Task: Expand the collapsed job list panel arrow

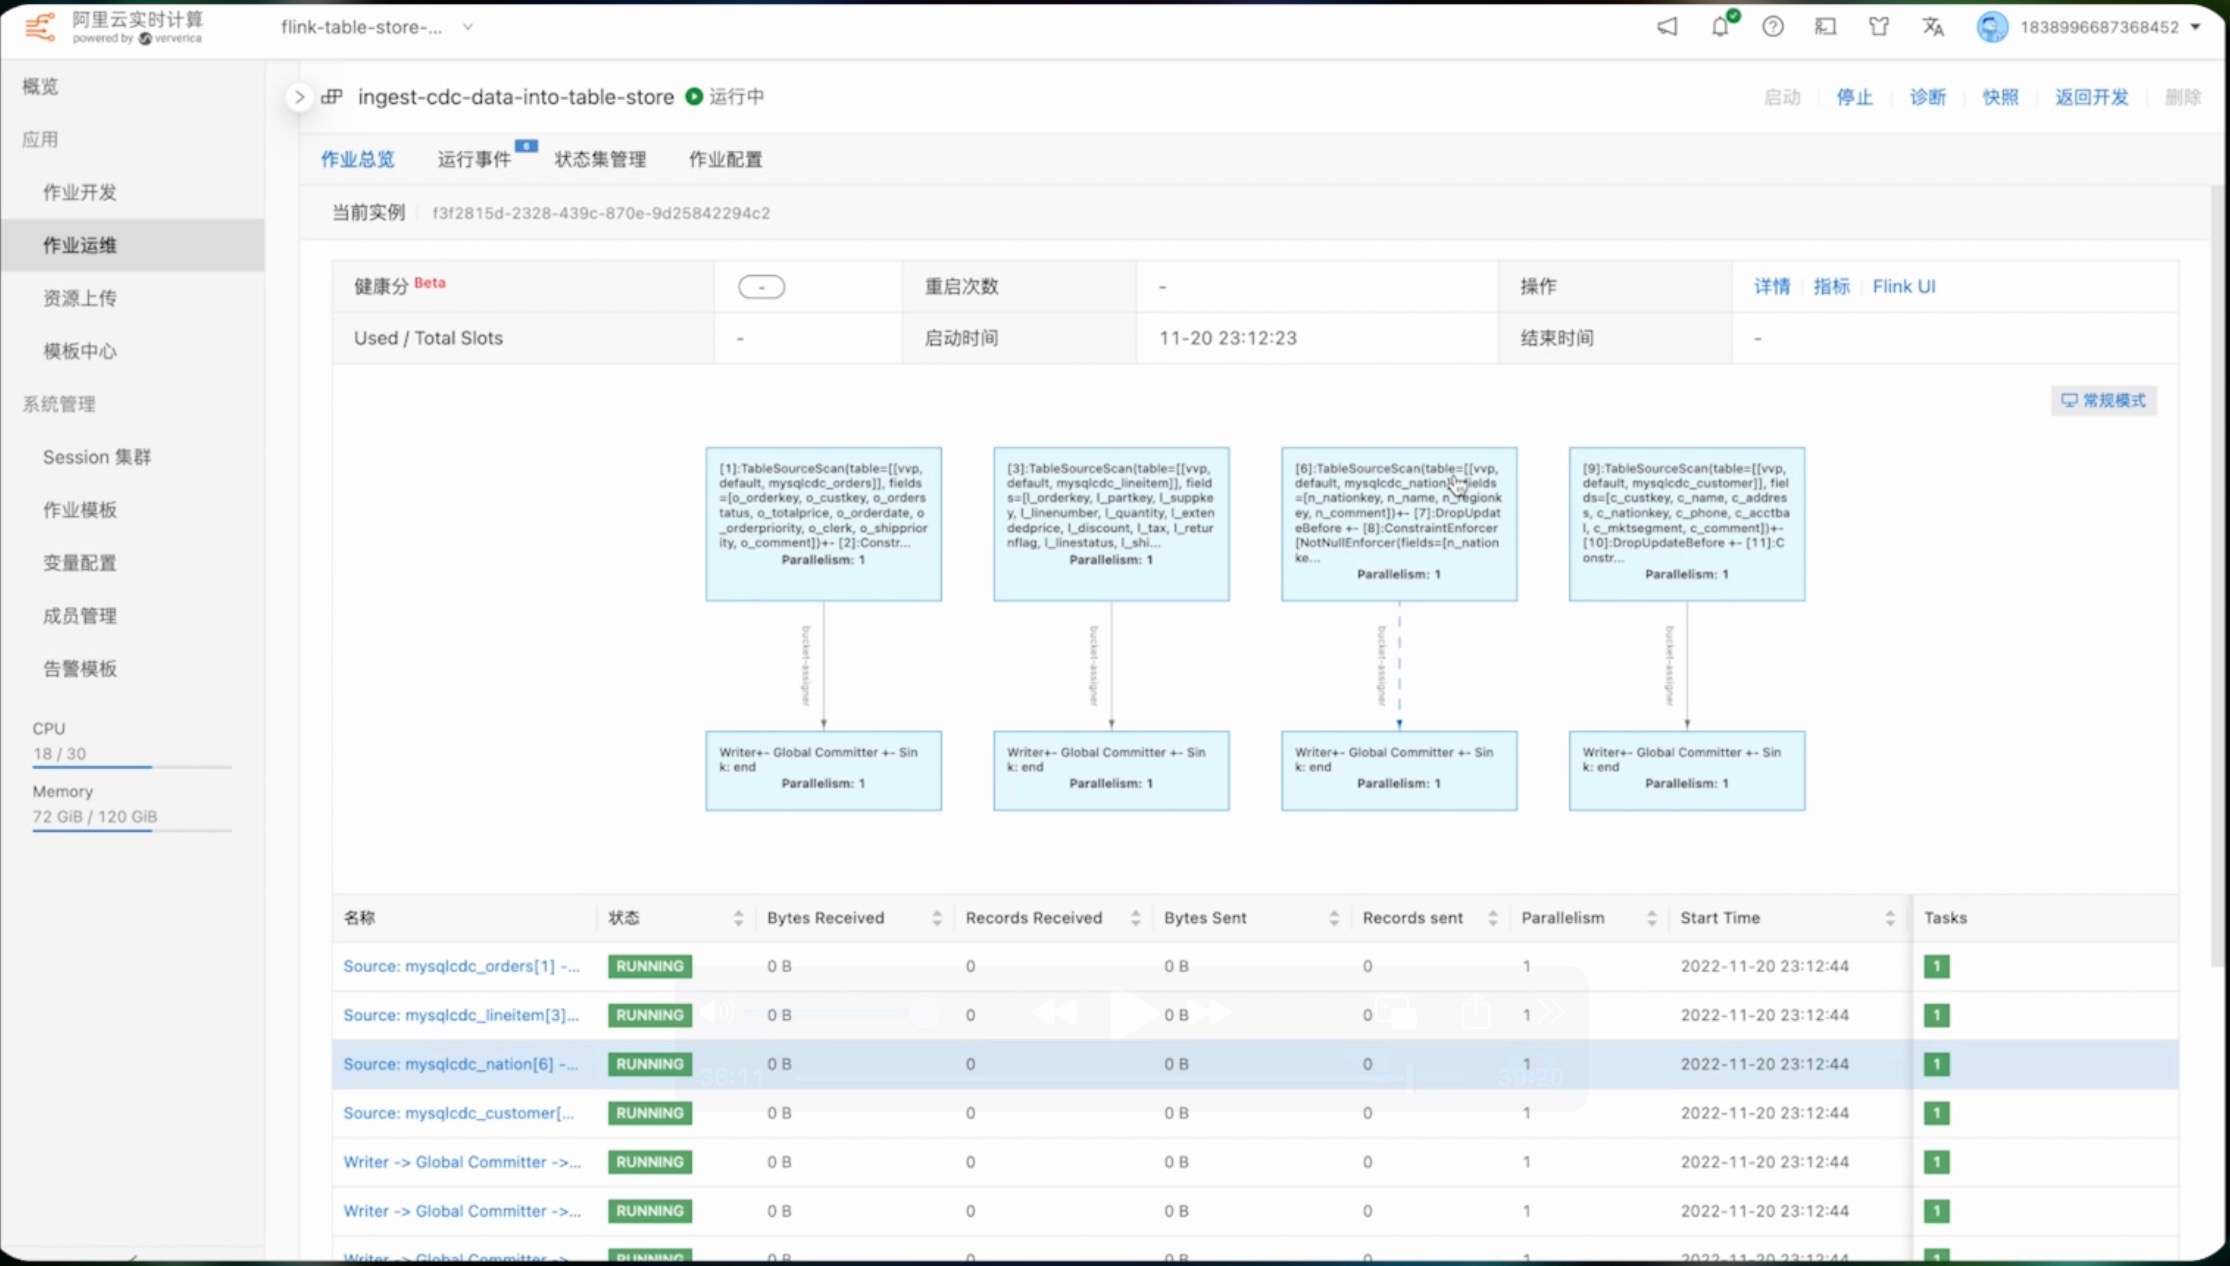Action: [x=298, y=97]
